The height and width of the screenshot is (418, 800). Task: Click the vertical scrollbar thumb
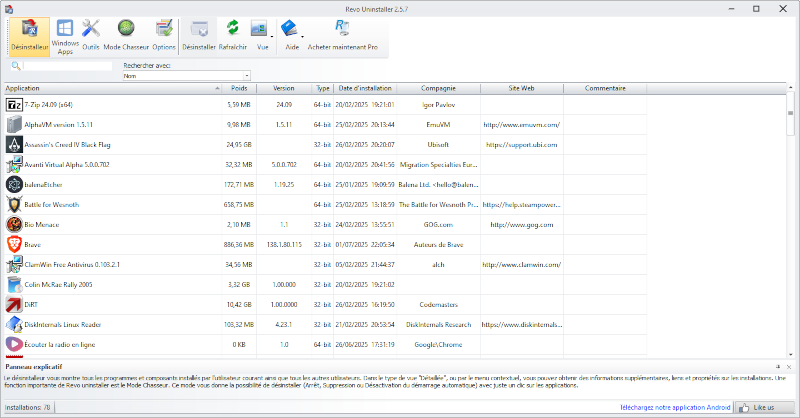pos(790,113)
